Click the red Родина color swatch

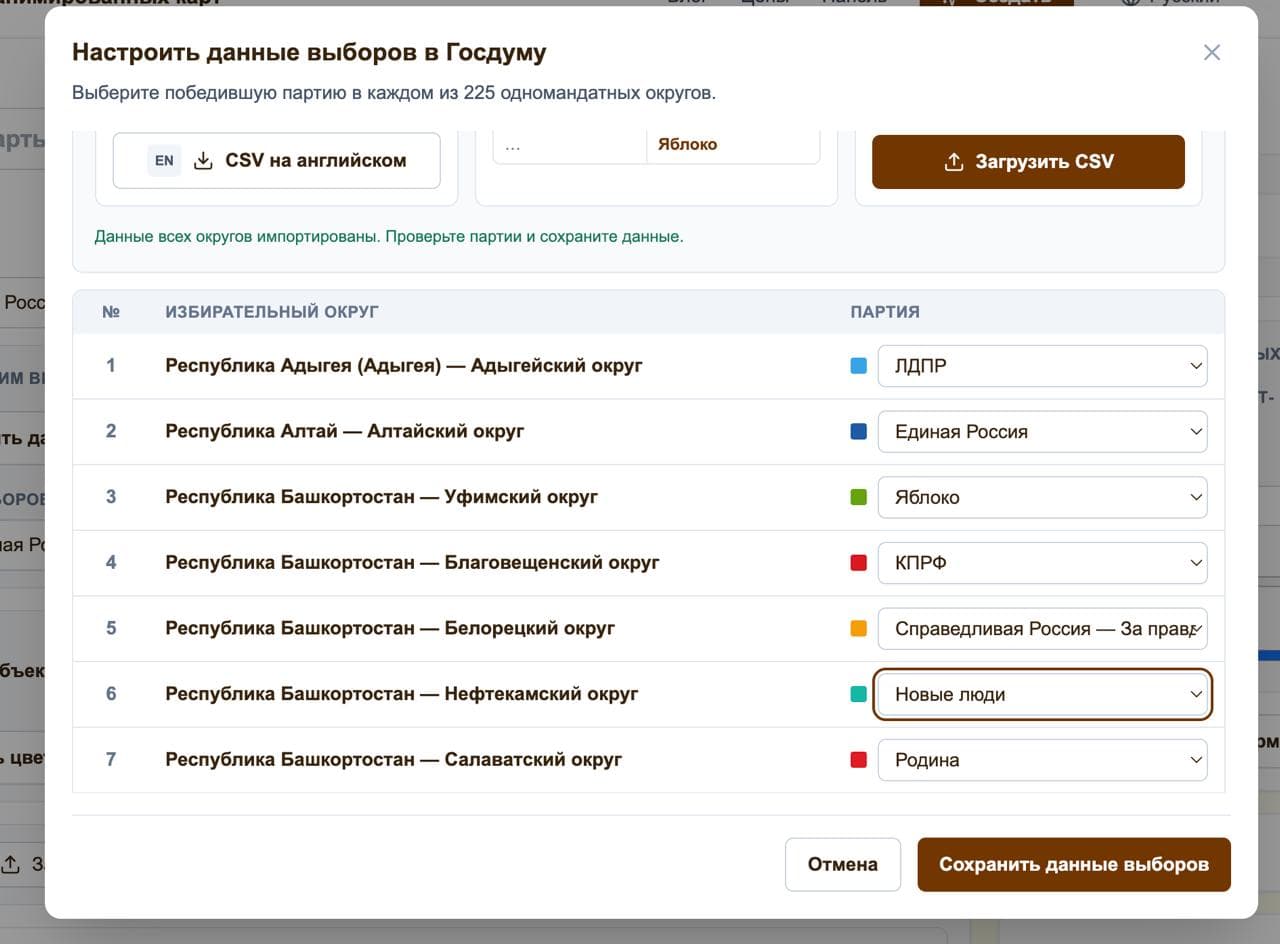click(858, 760)
